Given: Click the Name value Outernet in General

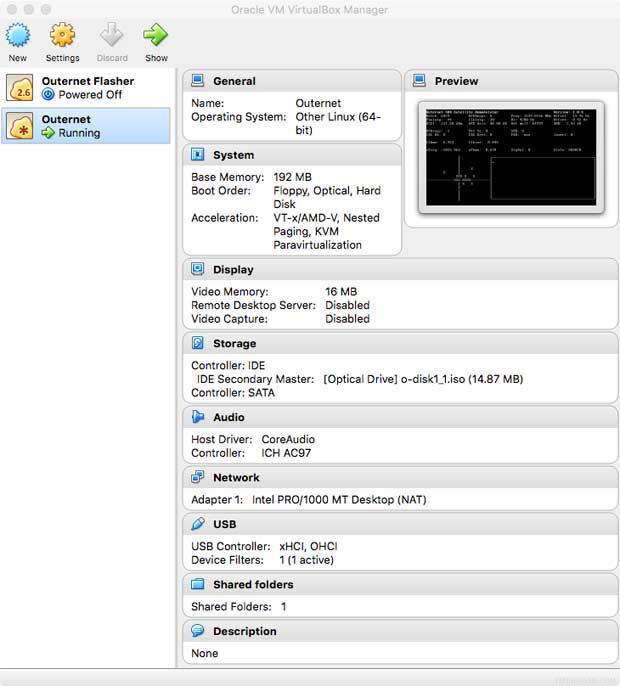Looking at the screenshot, I should (318, 103).
